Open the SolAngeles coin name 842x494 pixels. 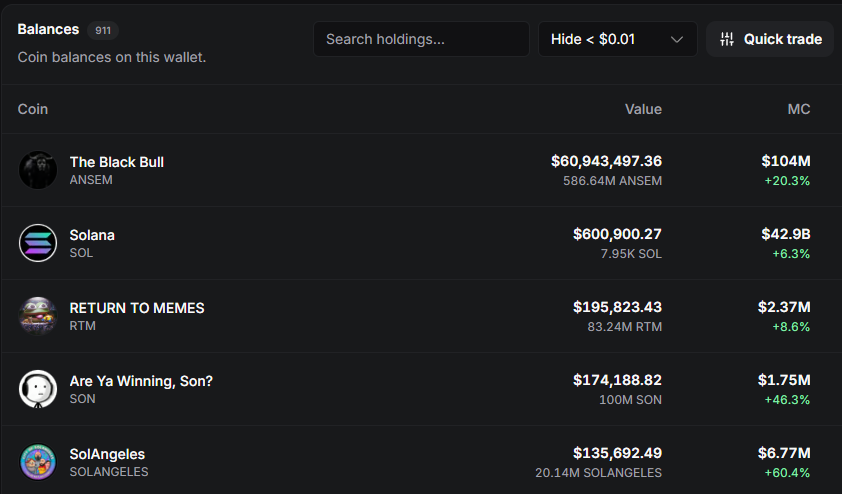(x=107, y=454)
